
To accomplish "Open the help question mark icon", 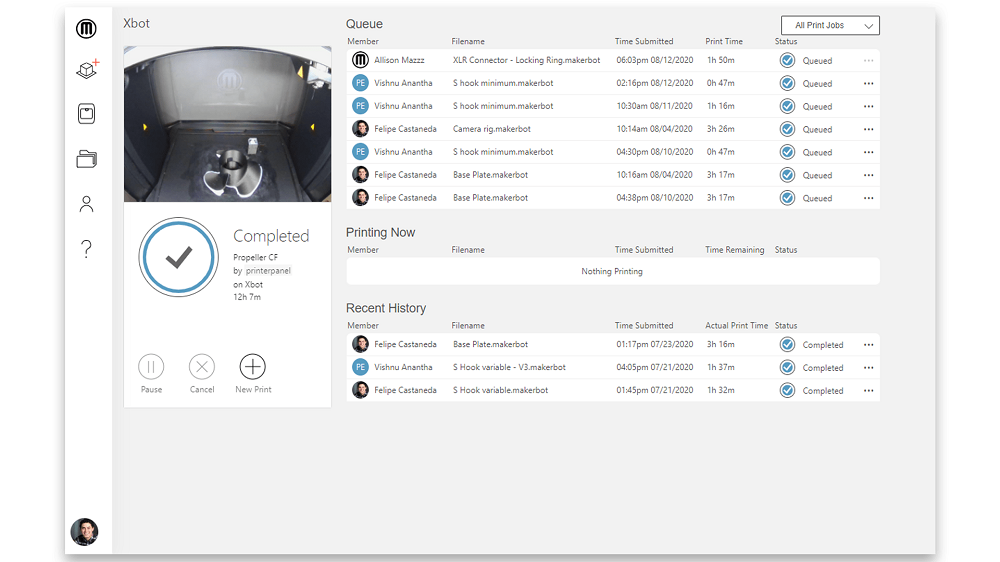I will [86, 248].
